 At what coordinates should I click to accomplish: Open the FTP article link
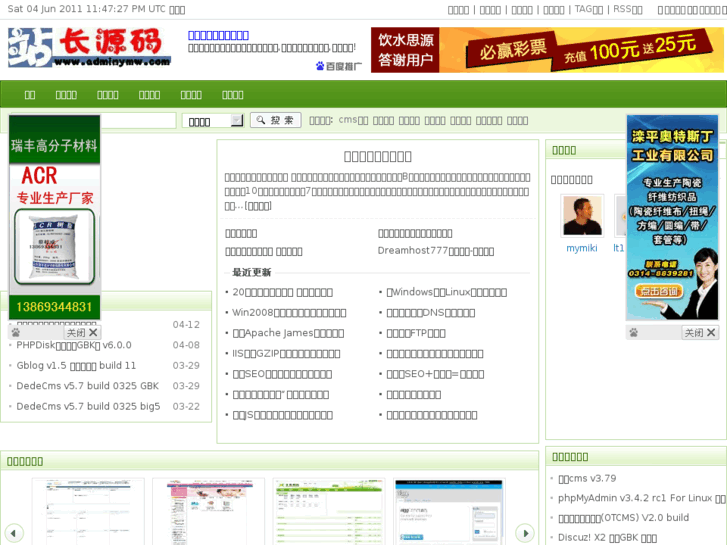[416, 333]
